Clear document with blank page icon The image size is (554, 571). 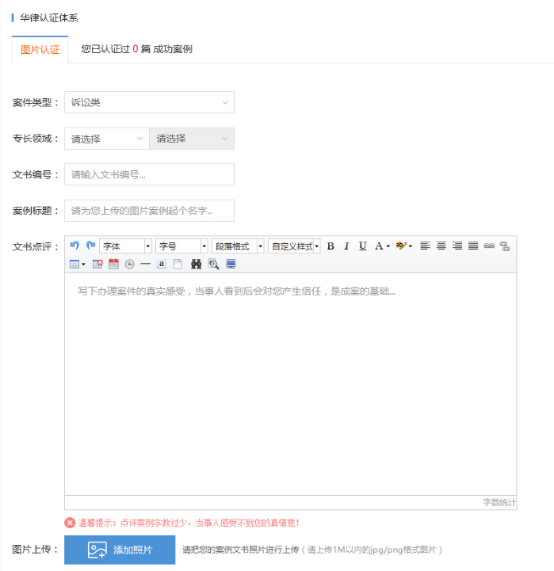[x=177, y=264]
